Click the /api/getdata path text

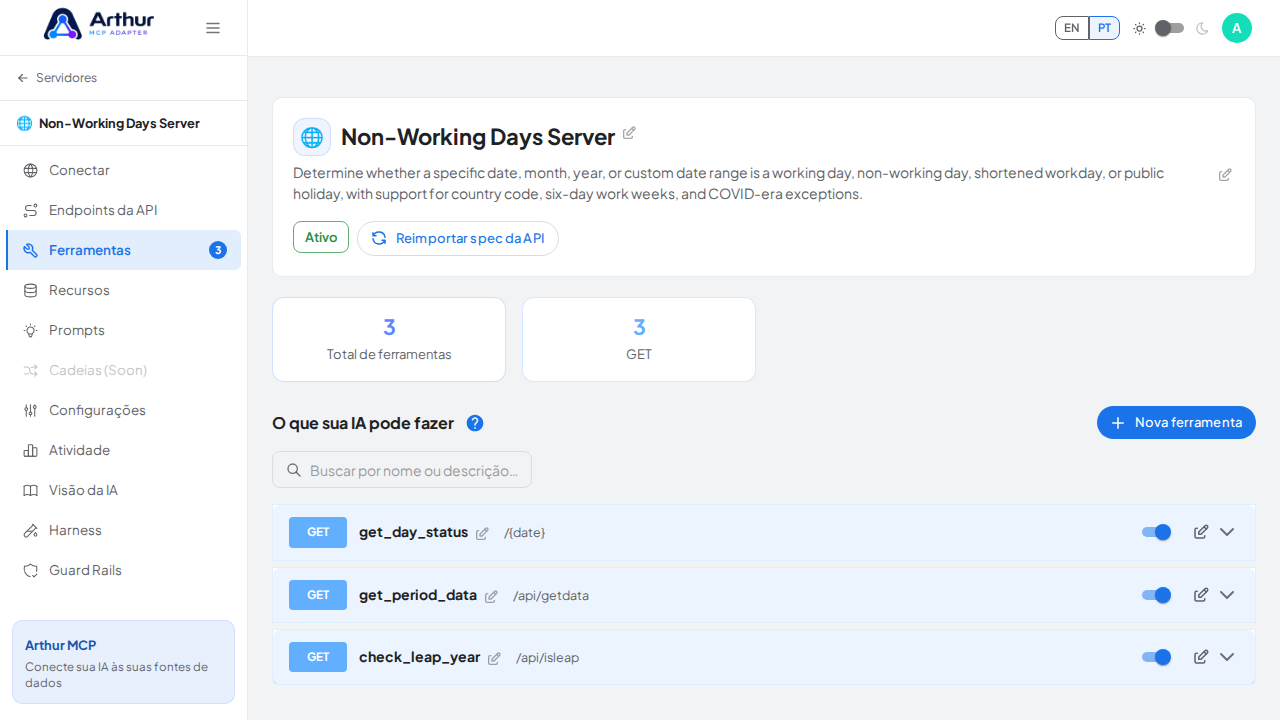(551, 596)
